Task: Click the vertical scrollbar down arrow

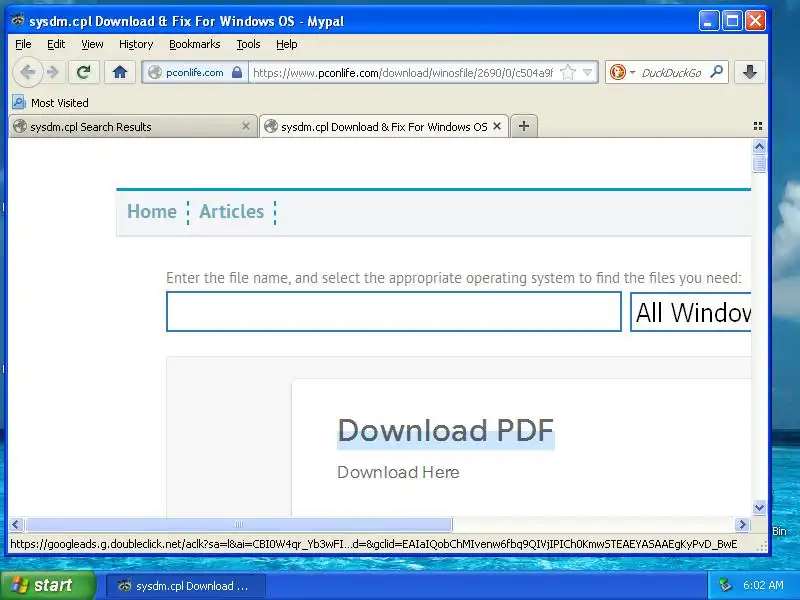Action: click(759, 507)
